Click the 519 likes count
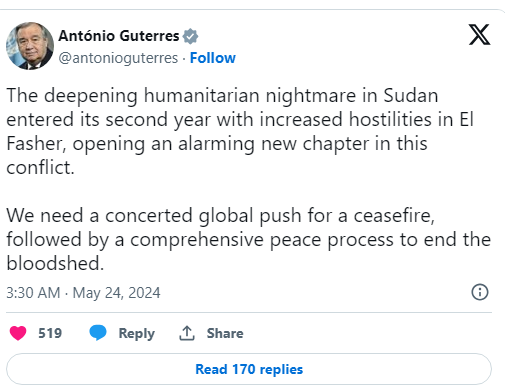Image resolution: width=505 pixels, height=390 pixels. pyautogui.click(x=50, y=333)
